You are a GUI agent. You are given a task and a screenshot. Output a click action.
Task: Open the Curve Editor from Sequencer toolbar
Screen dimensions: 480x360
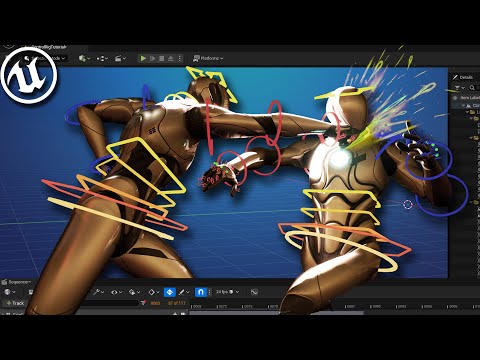click(254, 292)
